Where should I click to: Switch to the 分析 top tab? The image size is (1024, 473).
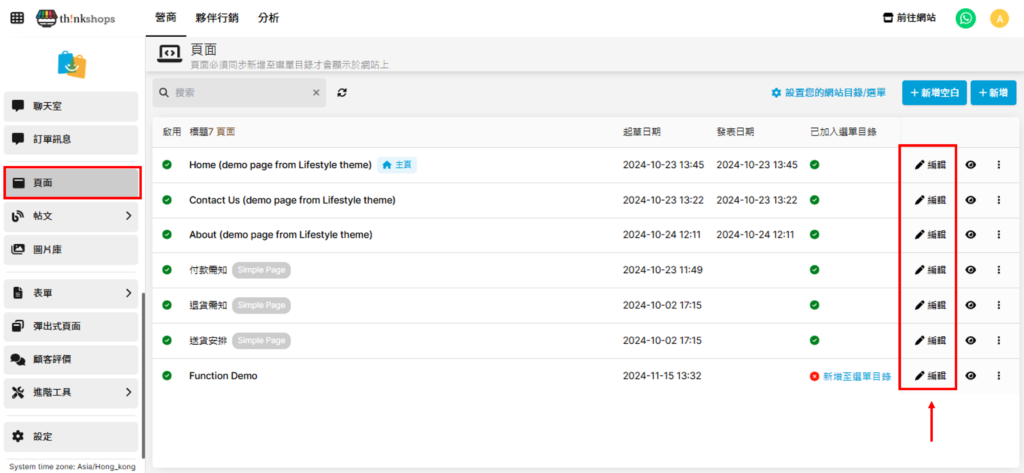pyautogui.click(x=268, y=18)
